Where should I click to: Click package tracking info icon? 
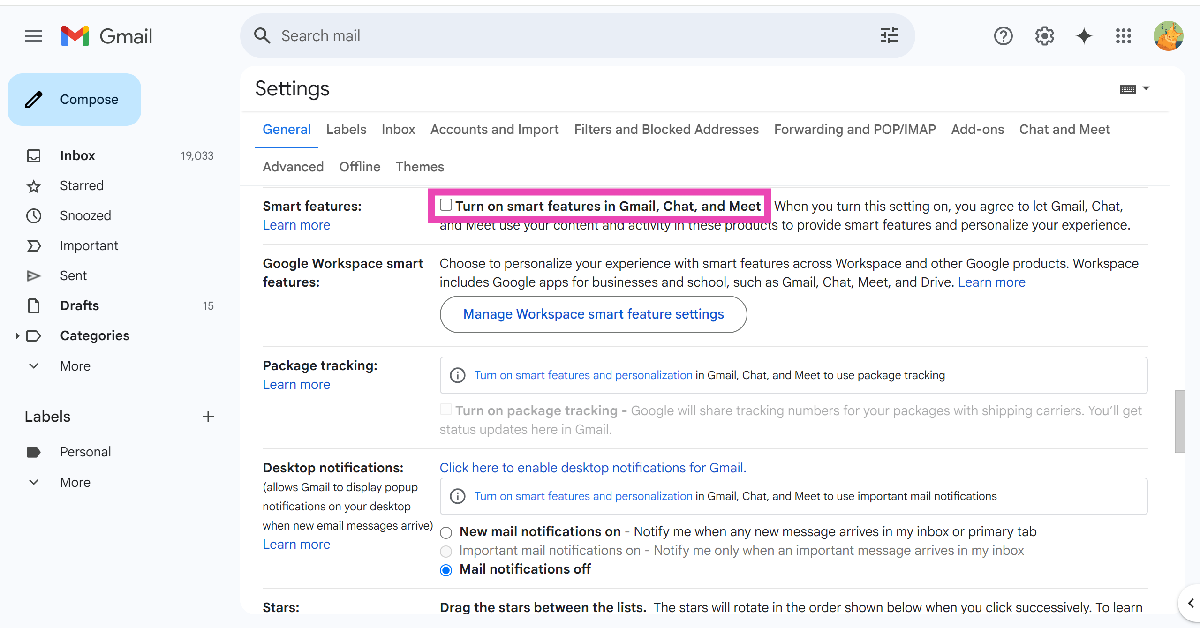458,376
